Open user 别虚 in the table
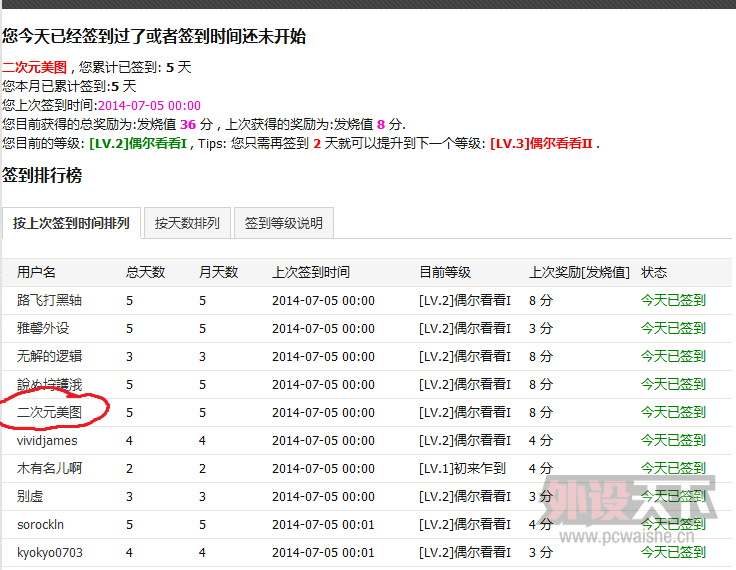 (x=30, y=496)
